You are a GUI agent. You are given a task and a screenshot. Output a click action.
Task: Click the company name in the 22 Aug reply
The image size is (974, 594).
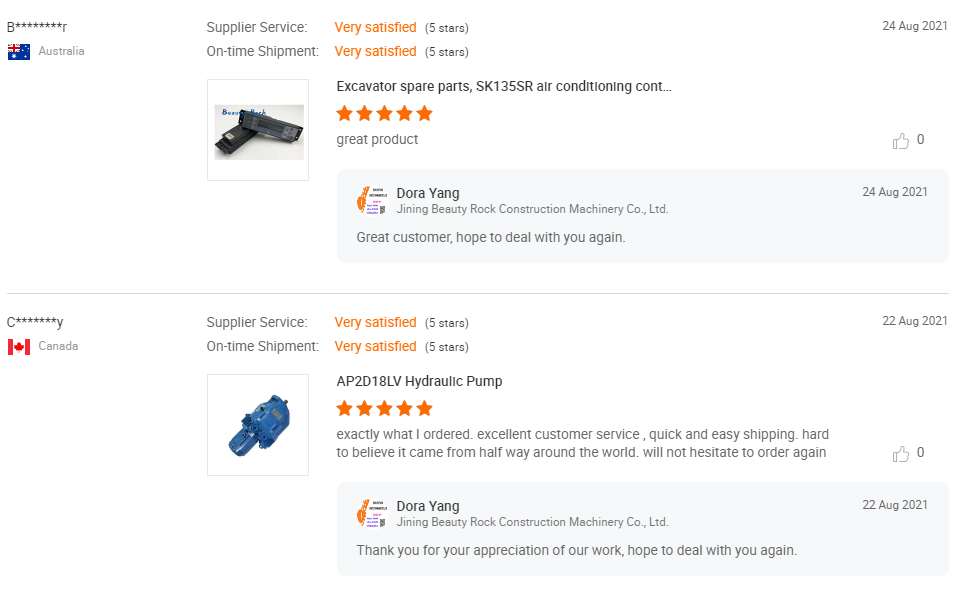532,523
